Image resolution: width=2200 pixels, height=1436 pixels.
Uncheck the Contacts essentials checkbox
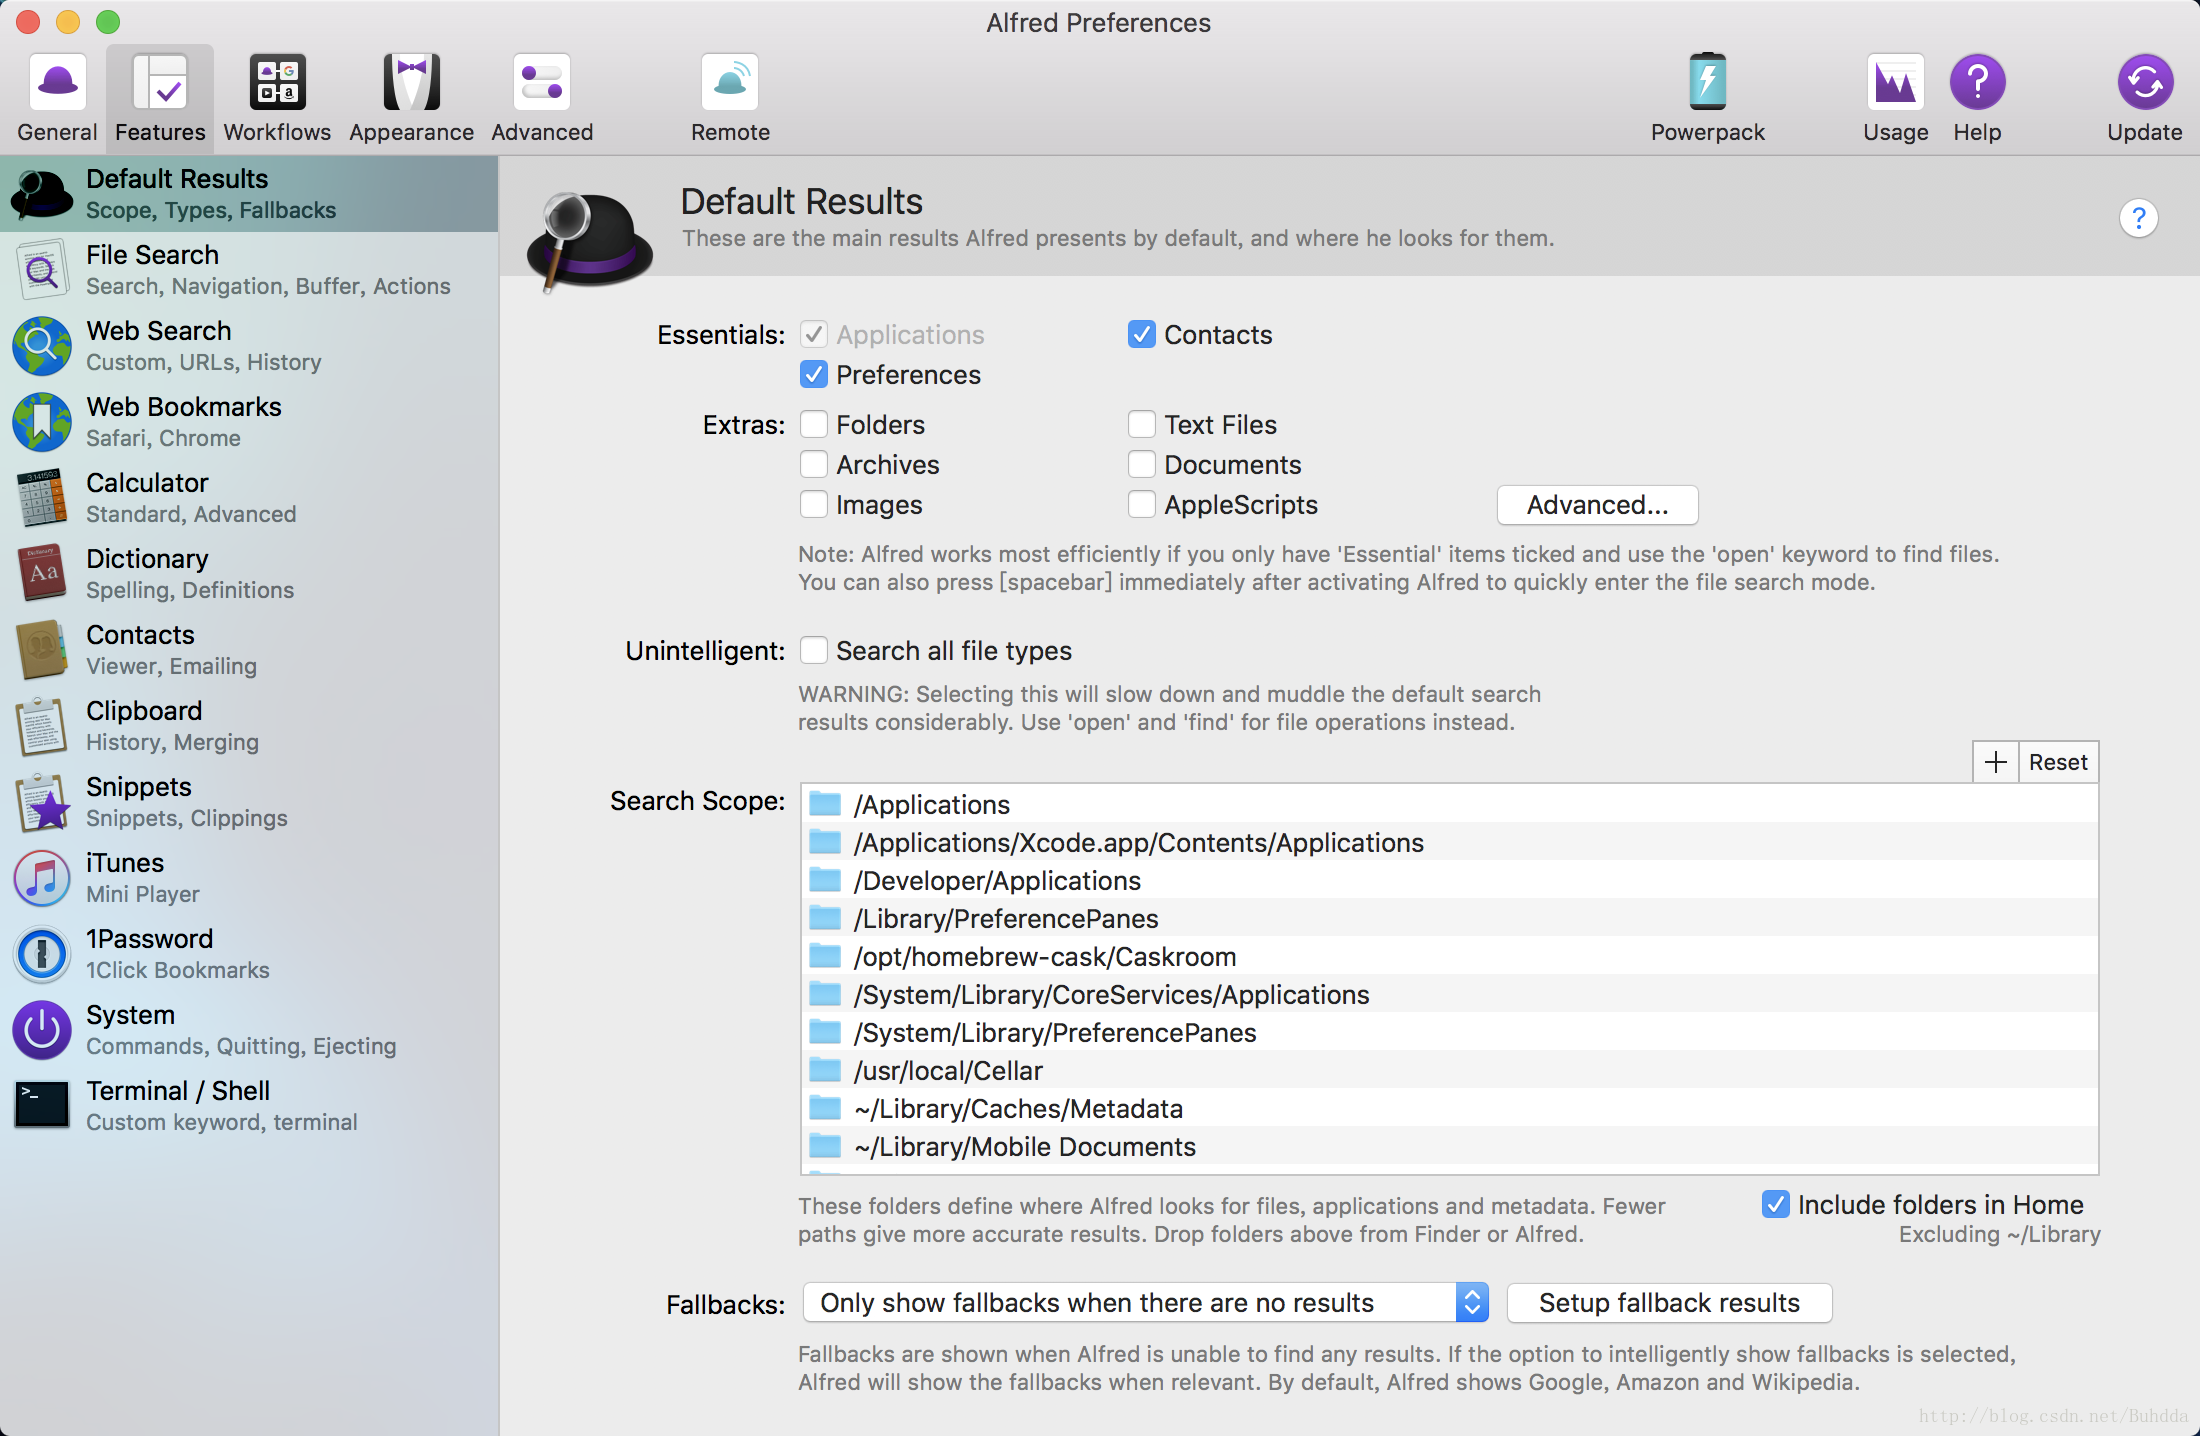pos(1141,335)
